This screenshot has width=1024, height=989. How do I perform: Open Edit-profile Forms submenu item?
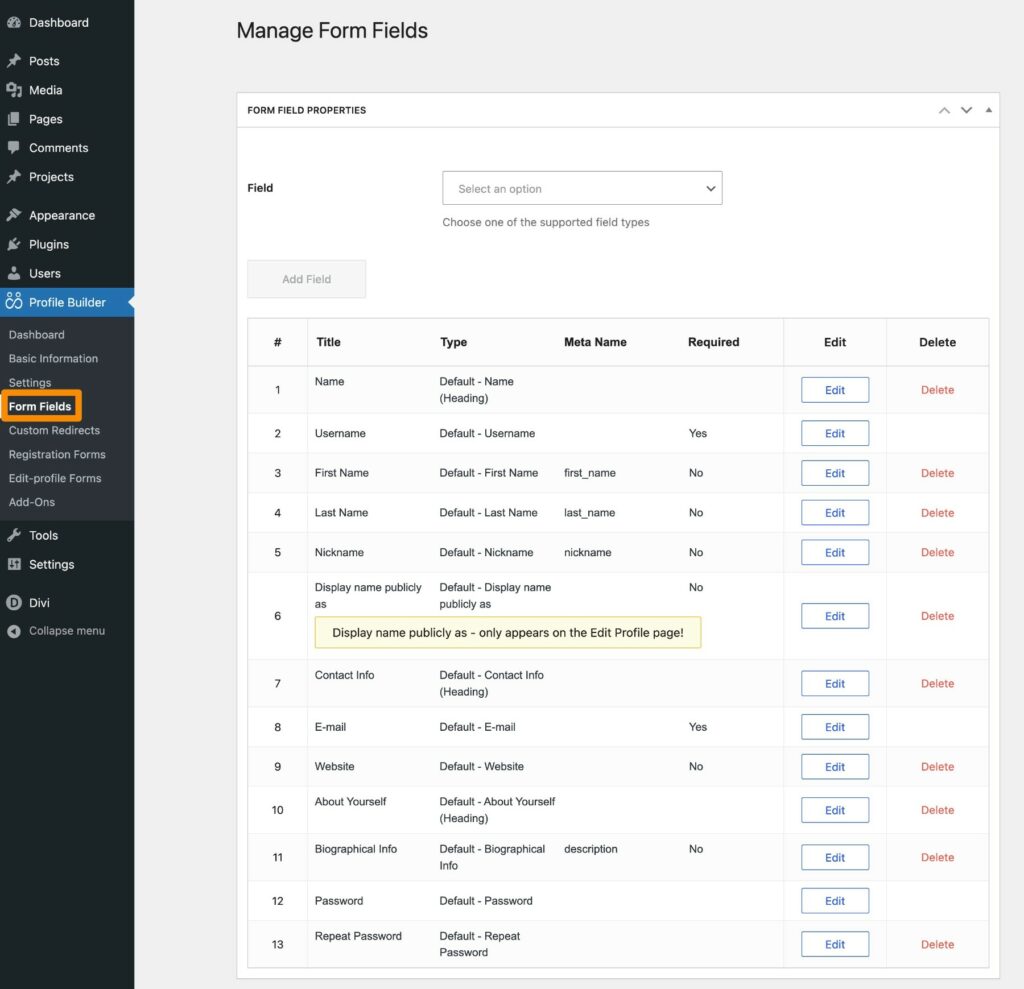click(x=55, y=478)
